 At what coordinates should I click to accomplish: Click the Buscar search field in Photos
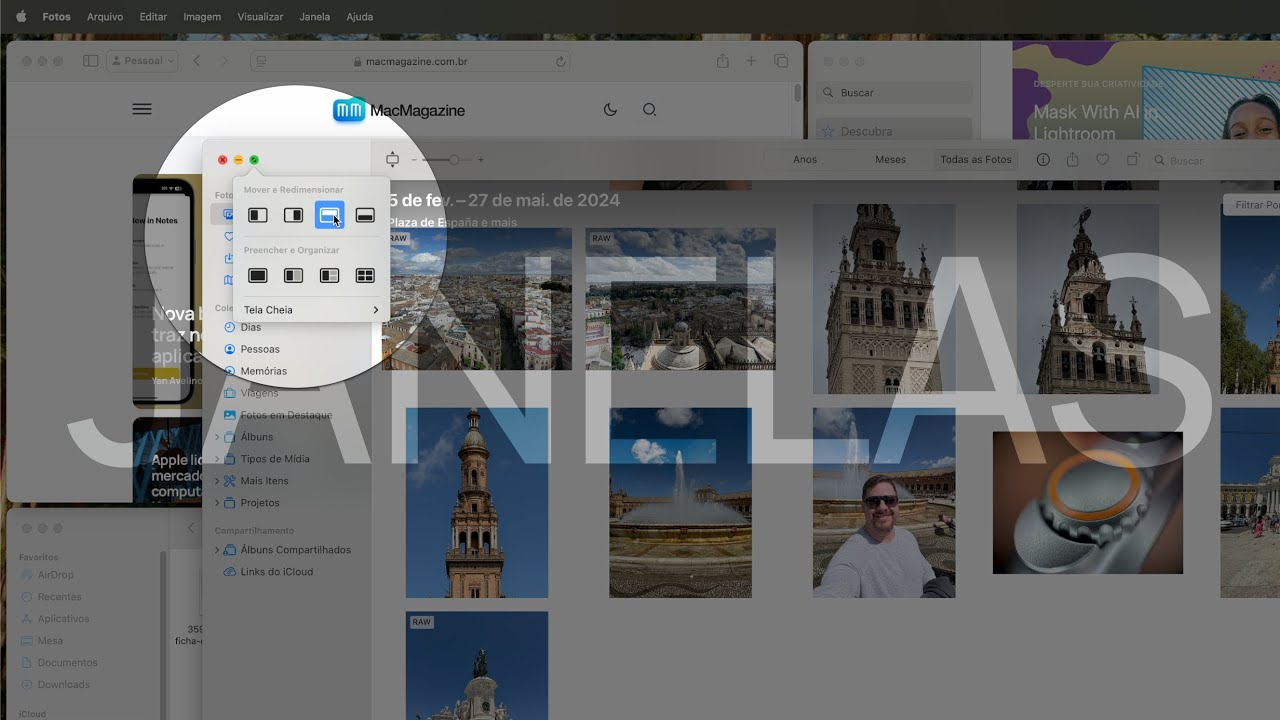pyautogui.click(x=1214, y=160)
